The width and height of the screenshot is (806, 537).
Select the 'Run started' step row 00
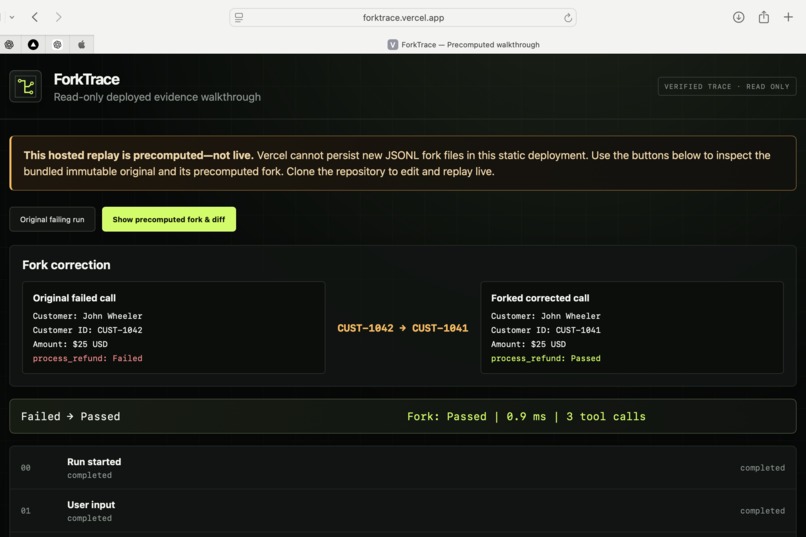click(402, 468)
